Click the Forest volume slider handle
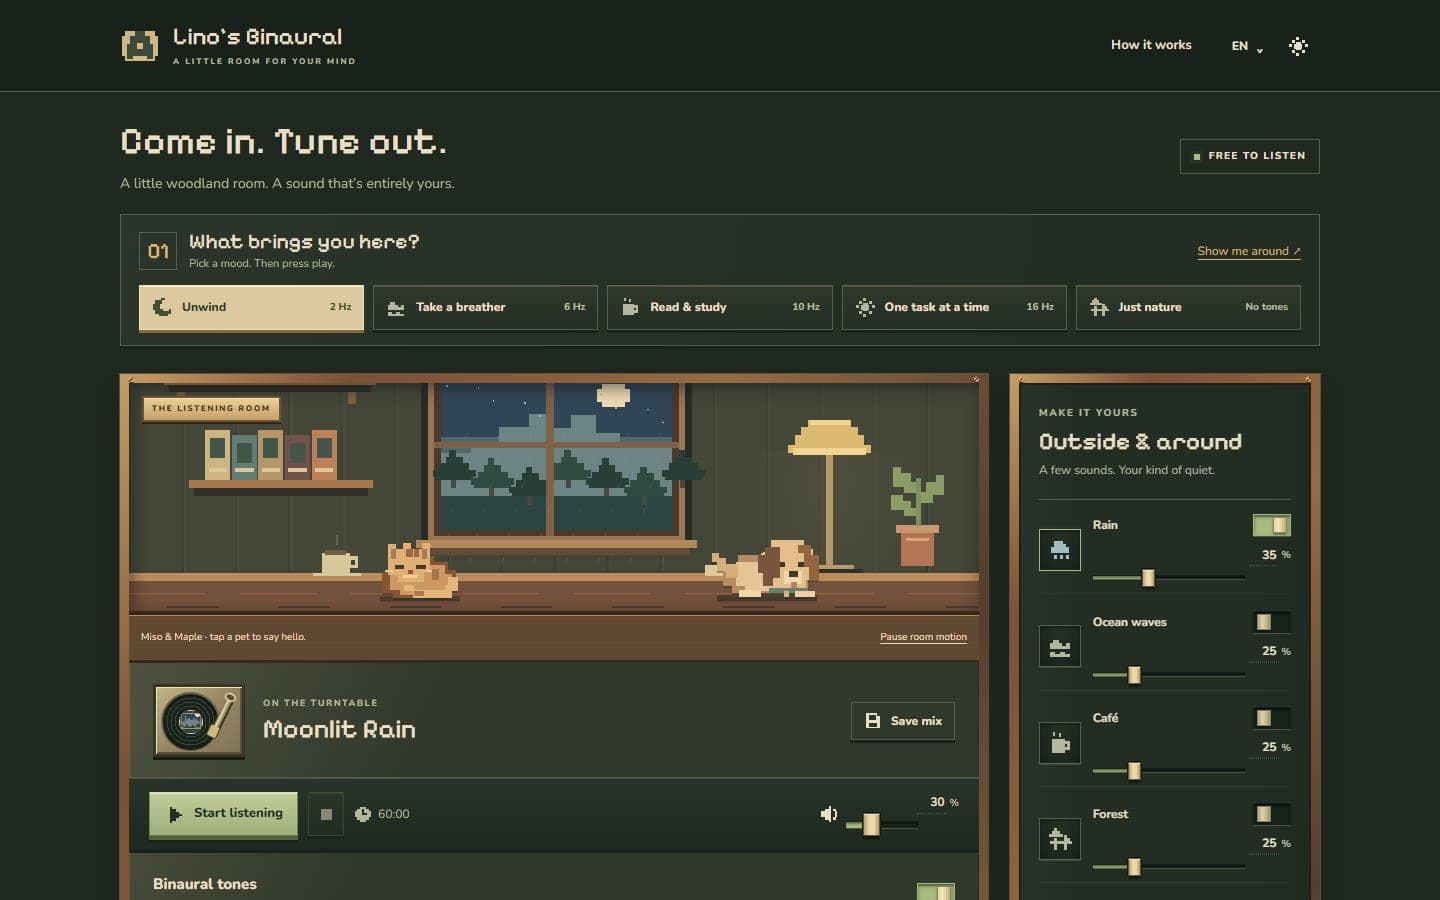The width and height of the screenshot is (1440, 900). pyautogui.click(x=1134, y=867)
